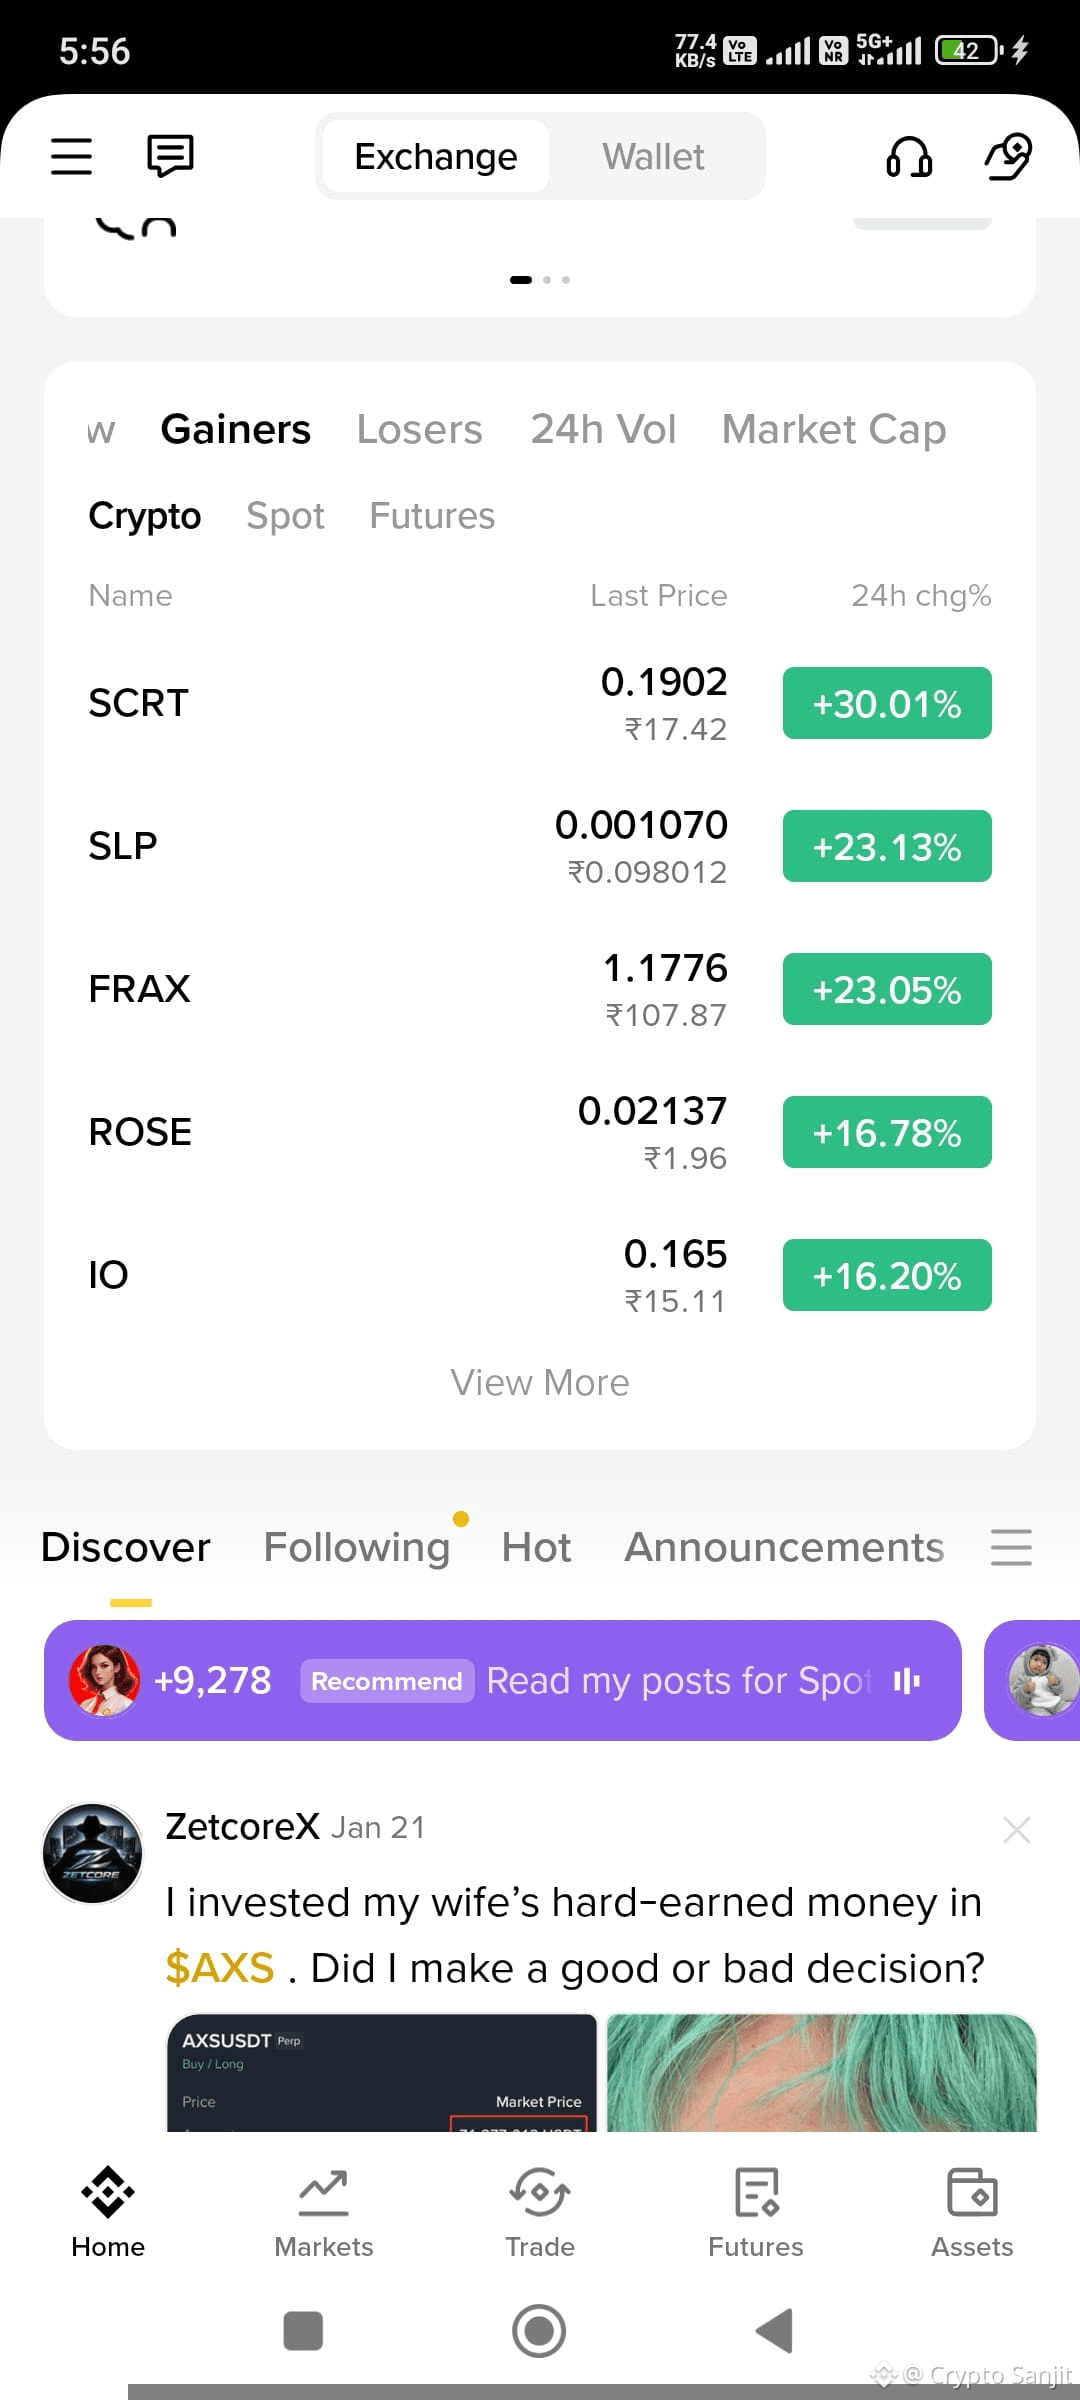1080x2400 pixels.
Task: Open the chat messages icon
Action: pyautogui.click(x=170, y=156)
